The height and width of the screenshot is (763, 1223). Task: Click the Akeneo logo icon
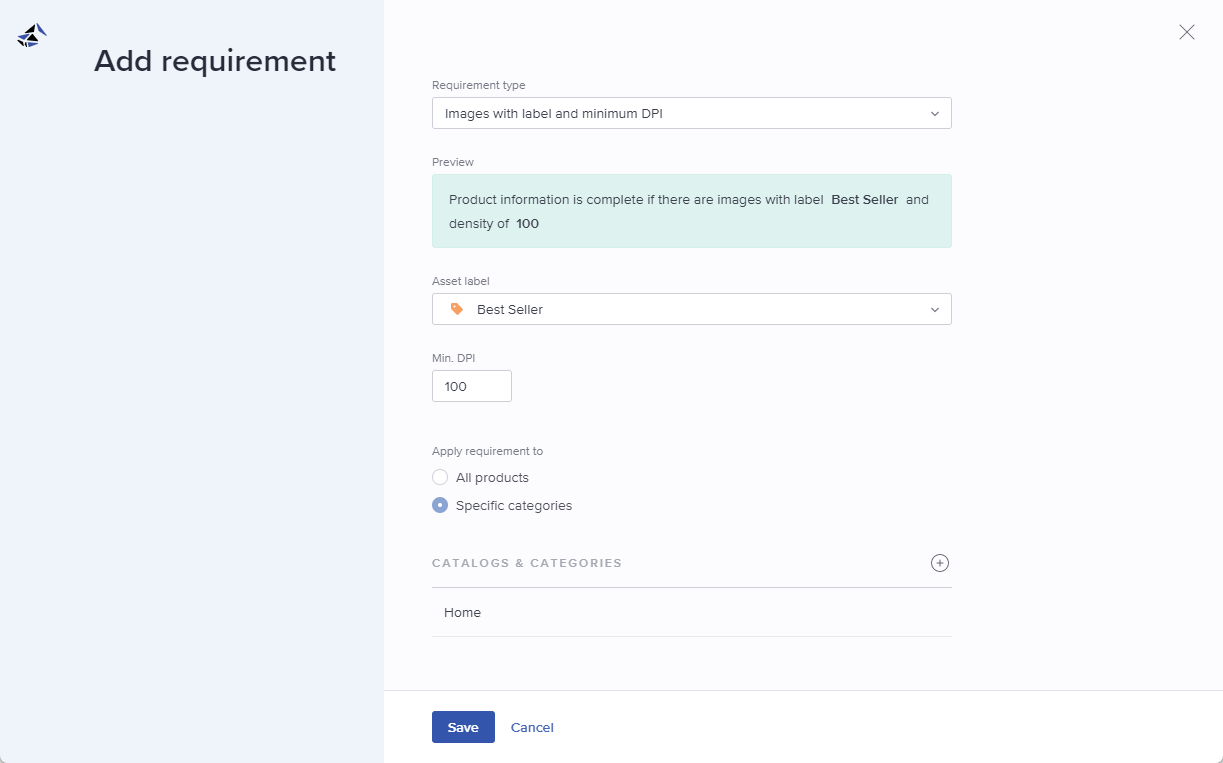[x=30, y=34]
